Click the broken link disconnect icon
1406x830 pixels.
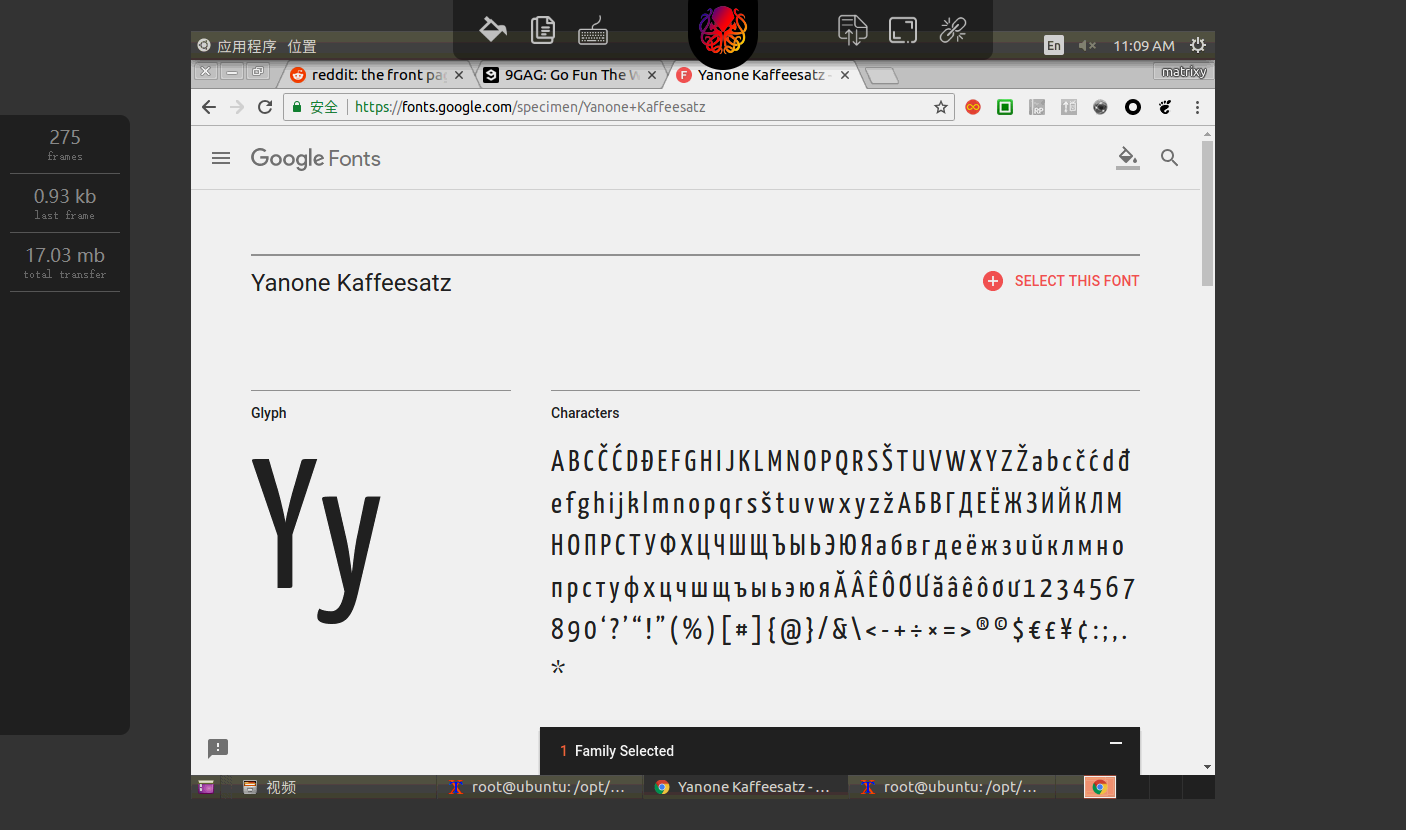coord(953,30)
